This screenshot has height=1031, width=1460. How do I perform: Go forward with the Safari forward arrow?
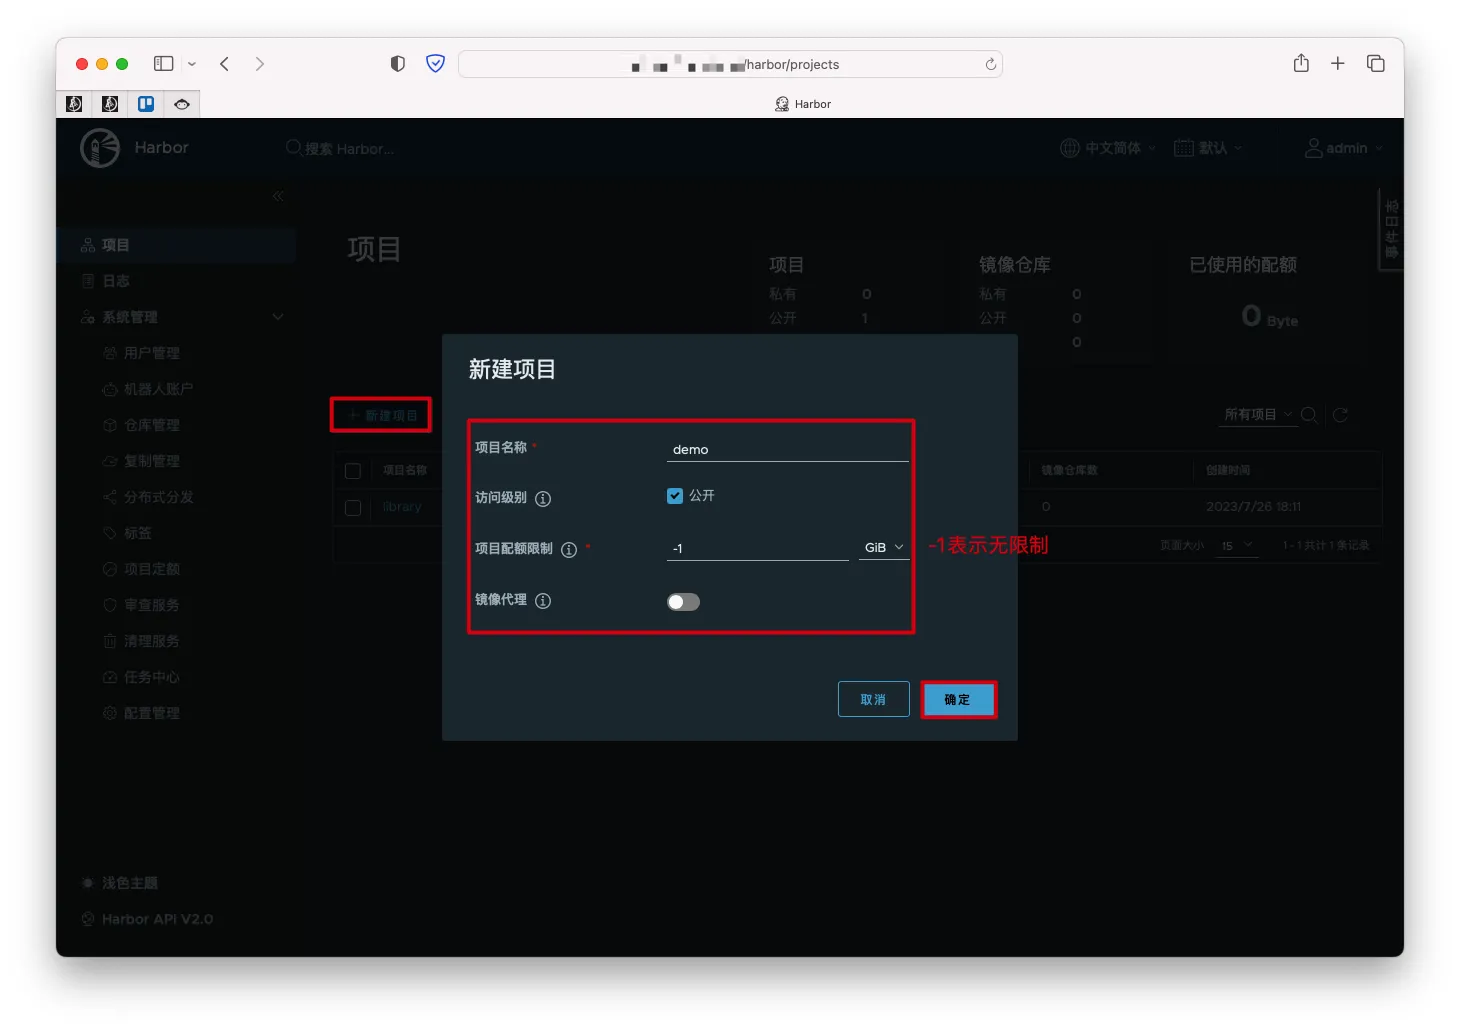coord(260,64)
